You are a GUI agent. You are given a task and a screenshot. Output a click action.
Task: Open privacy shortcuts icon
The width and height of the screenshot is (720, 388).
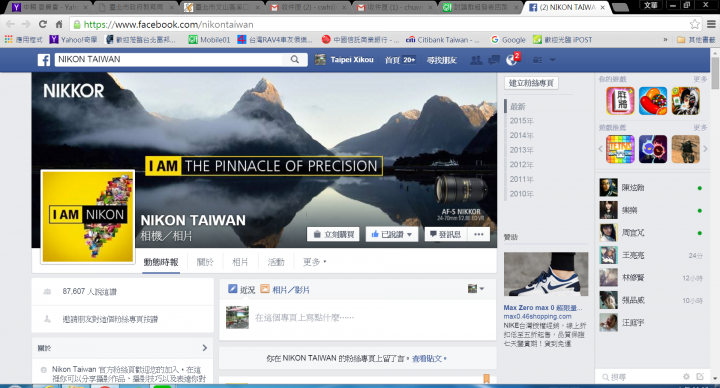(x=537, y=60)
